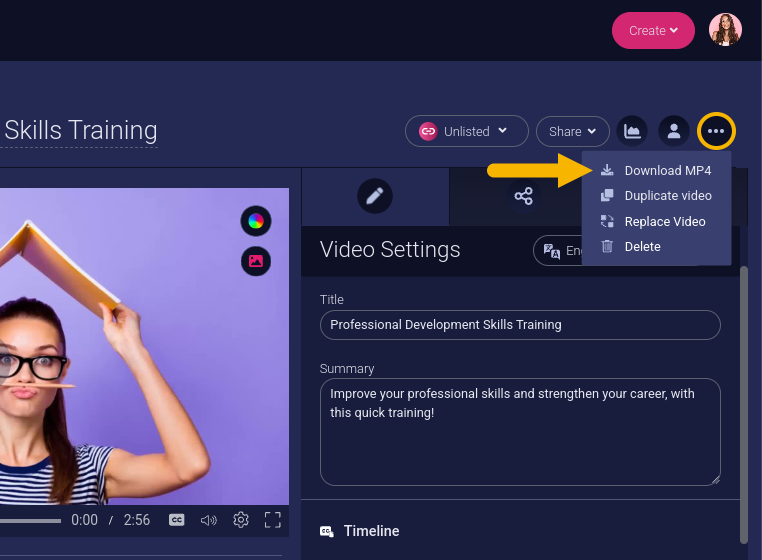Switch to the share nodes tab
Screen dimensions: 762x560
[x=523, y=196]
